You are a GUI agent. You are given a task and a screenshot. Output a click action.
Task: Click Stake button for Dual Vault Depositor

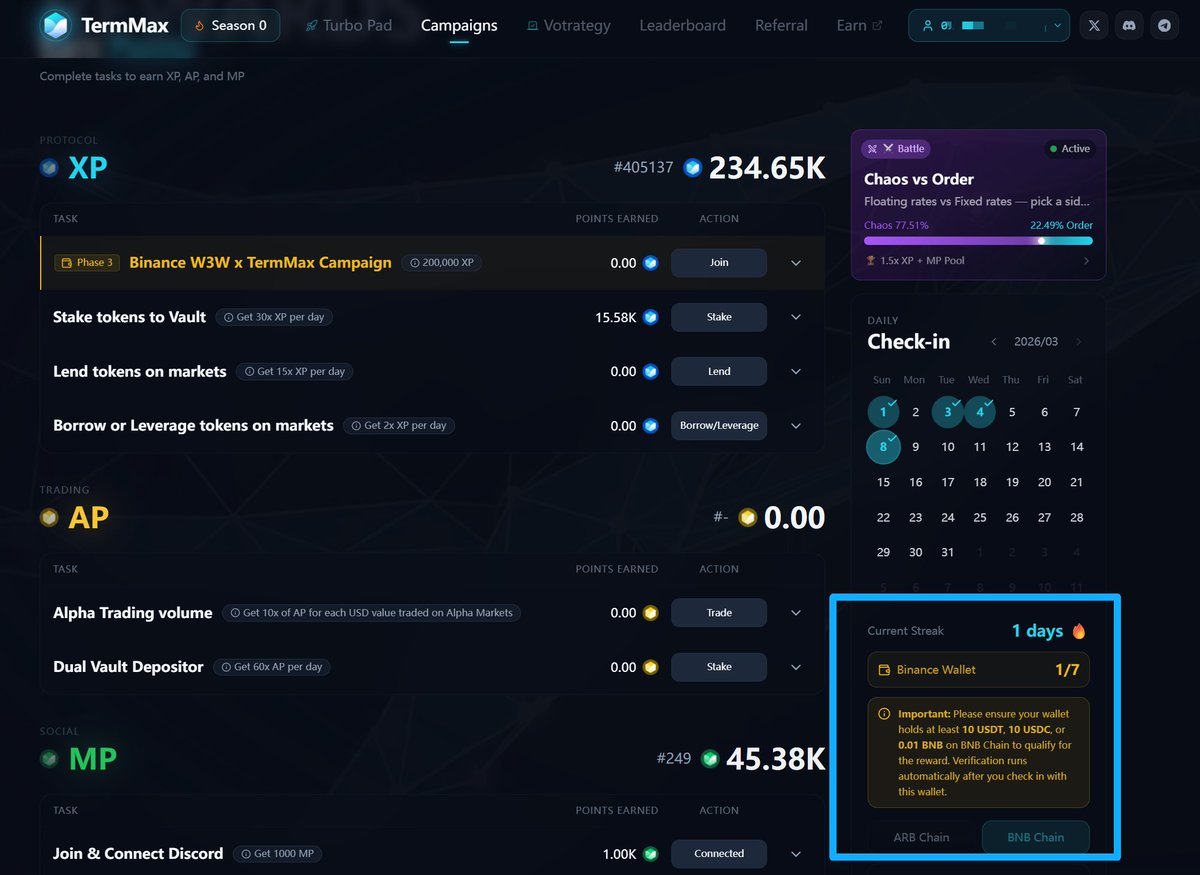tap(719, 667)
